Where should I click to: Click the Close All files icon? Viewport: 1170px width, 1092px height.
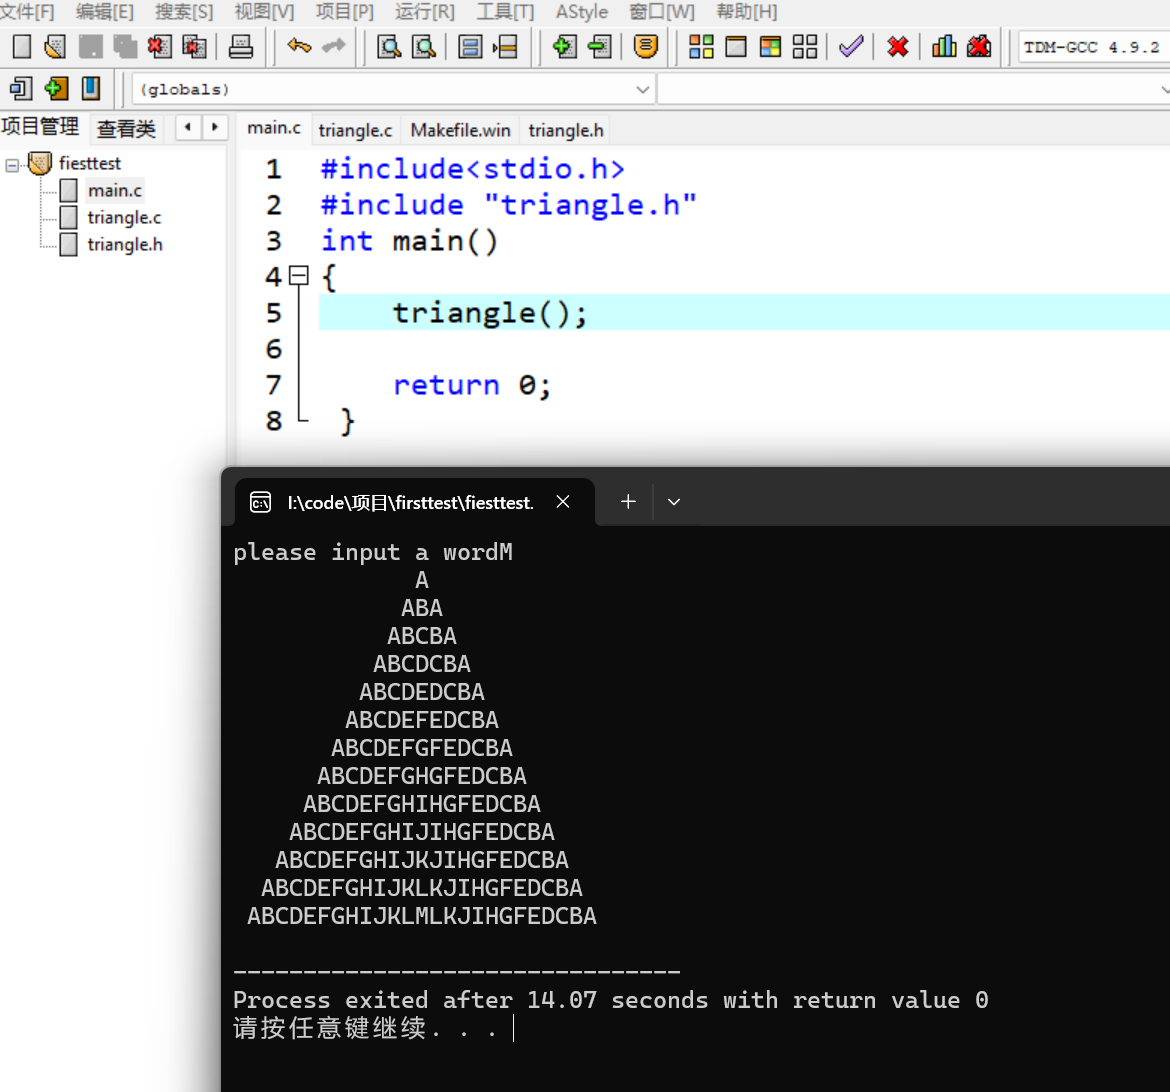[x=194, y=47]
